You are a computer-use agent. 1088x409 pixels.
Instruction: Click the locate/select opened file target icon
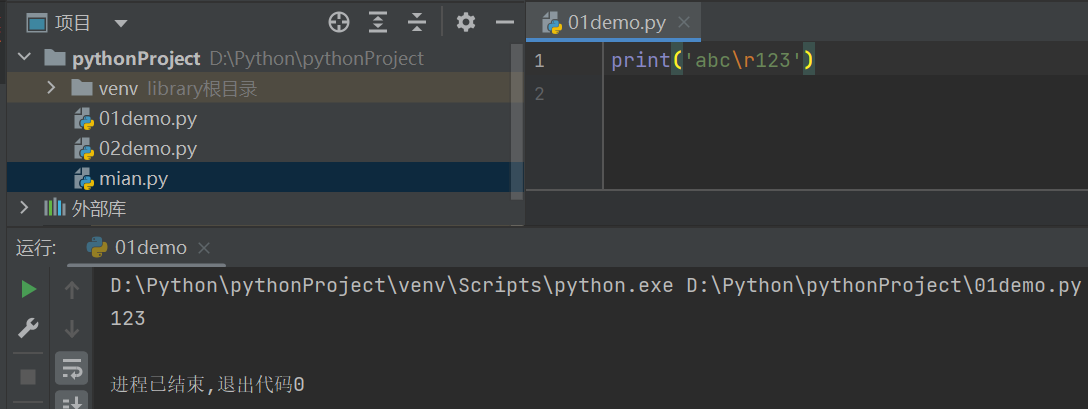(x=339, y=22)
